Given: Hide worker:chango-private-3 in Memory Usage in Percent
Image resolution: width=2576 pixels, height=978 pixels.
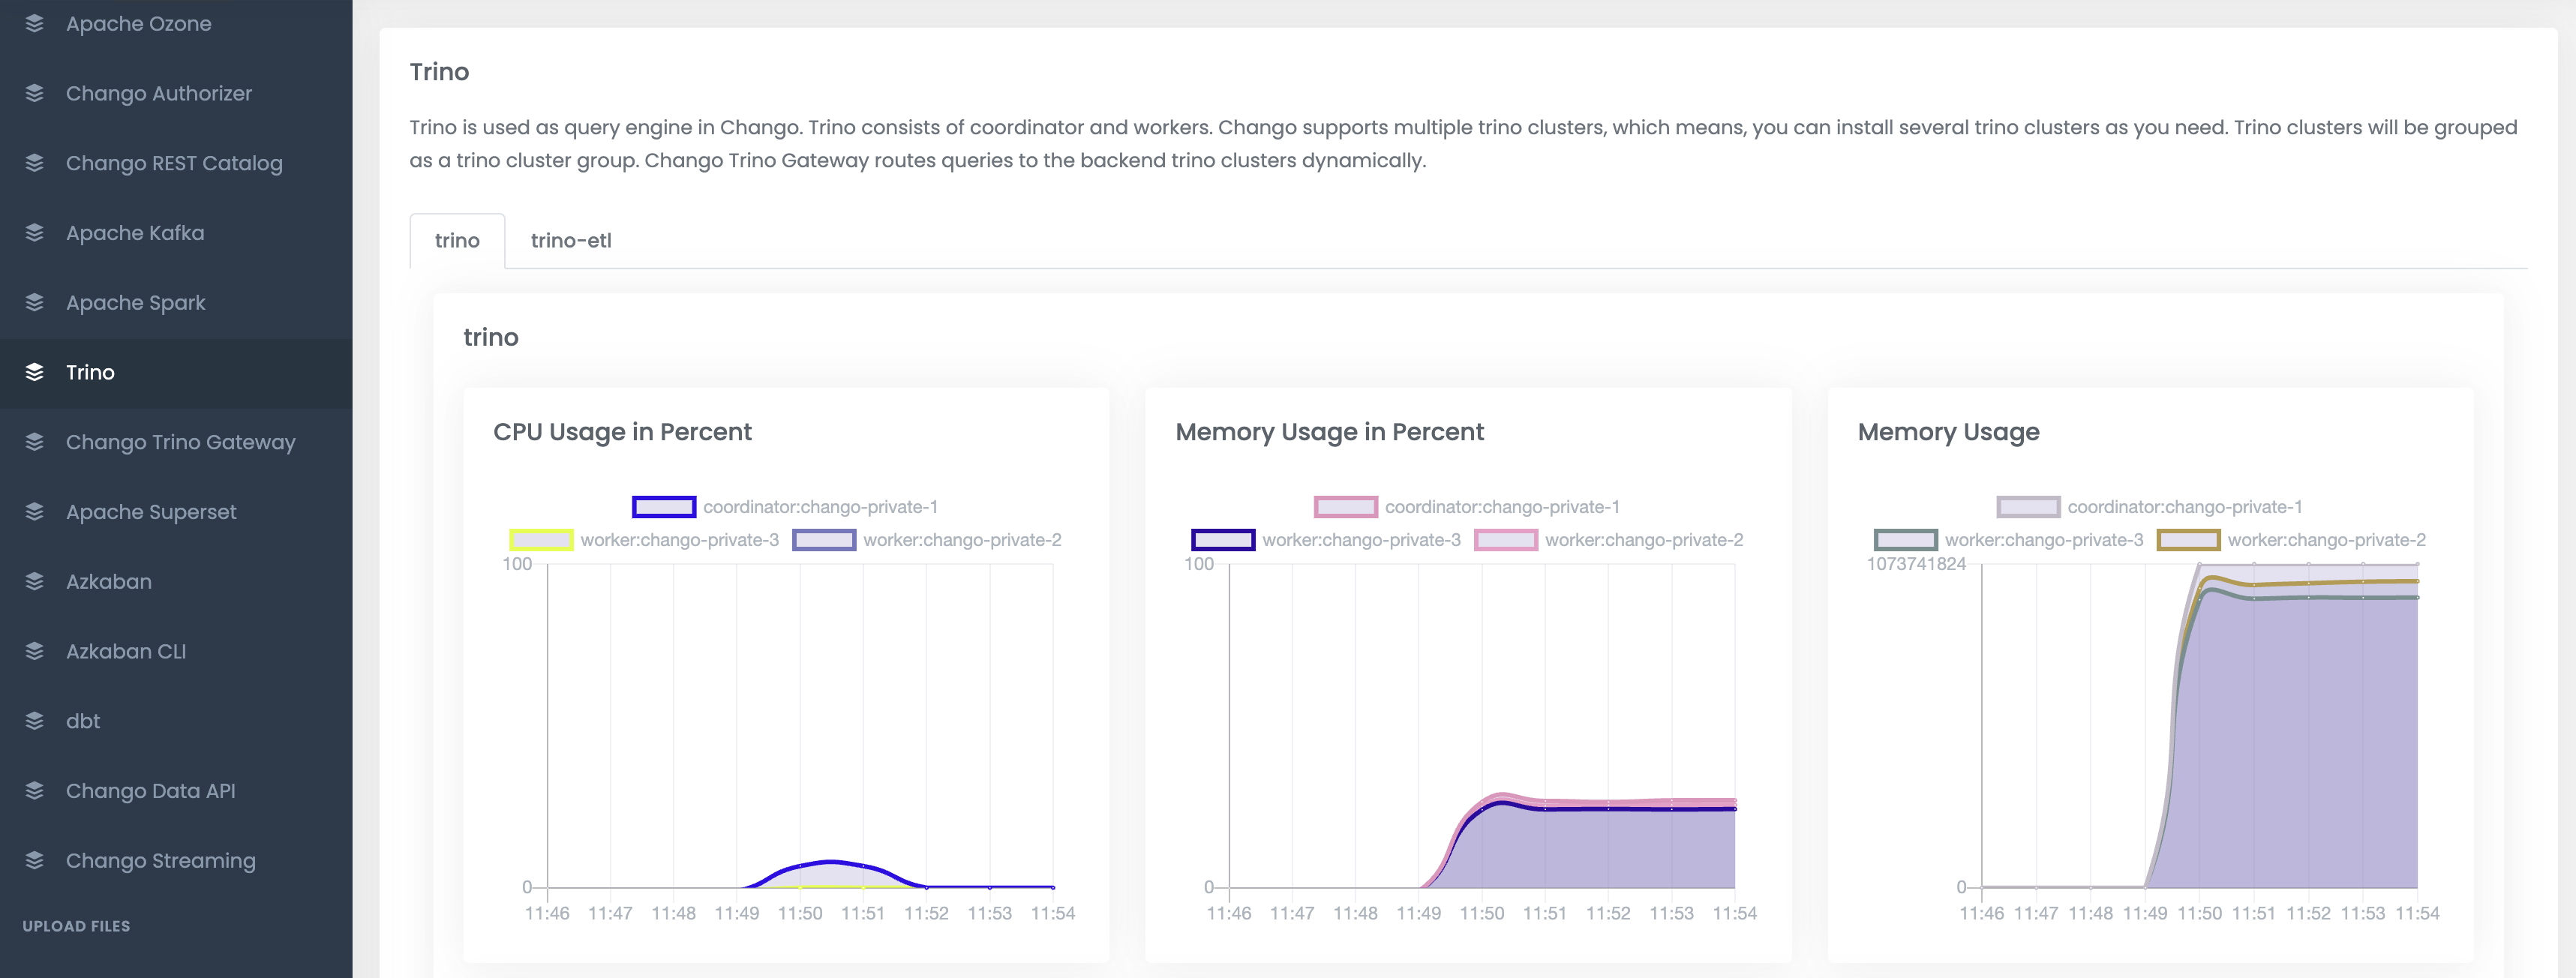Looking at the screenshot, I should 1326,540.
